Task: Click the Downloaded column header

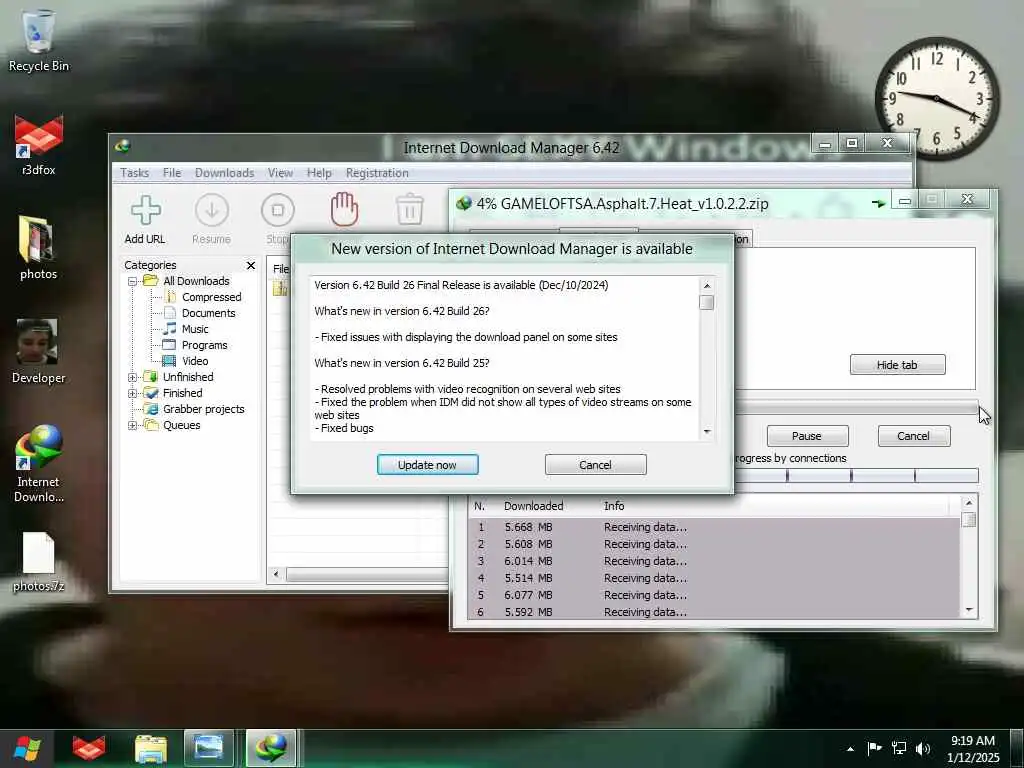Action: pos(534,506)
